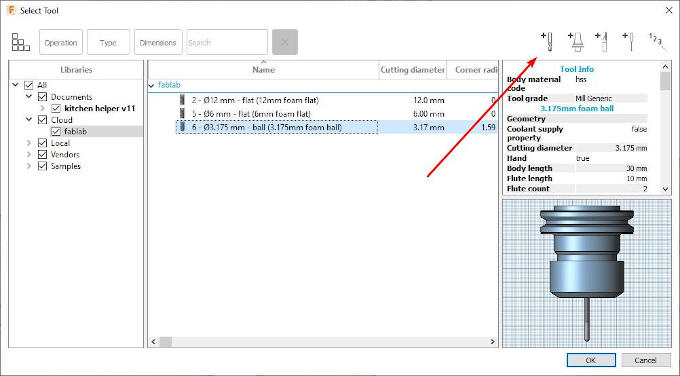Click the gray clear-filter X button
The image size is (680, 376).
[285, 42]
